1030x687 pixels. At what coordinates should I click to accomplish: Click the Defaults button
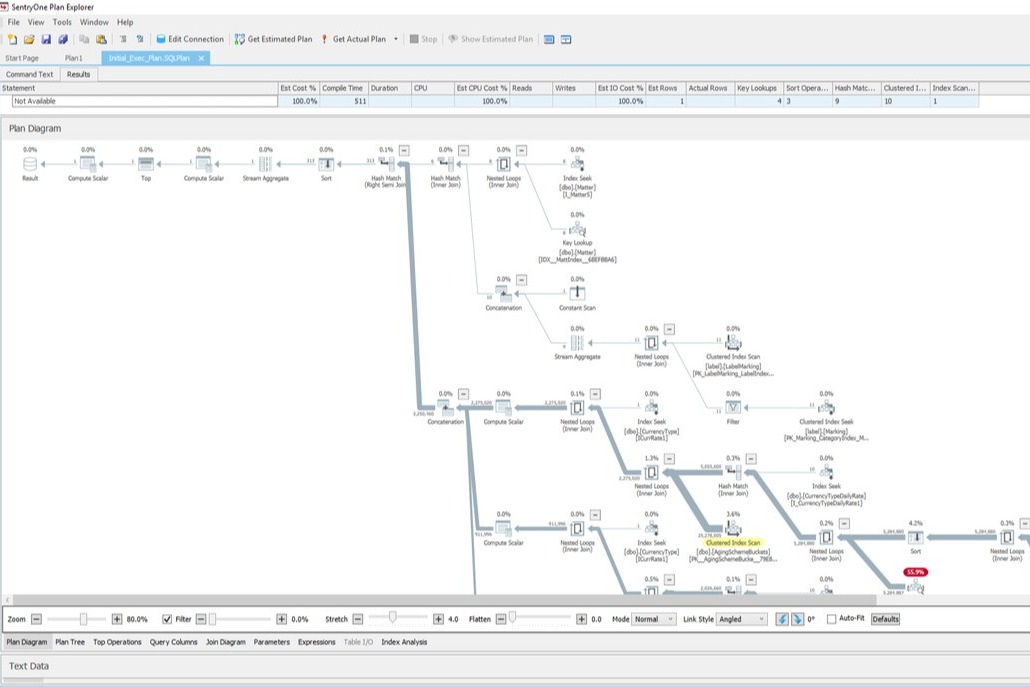[x=885, y=619]
